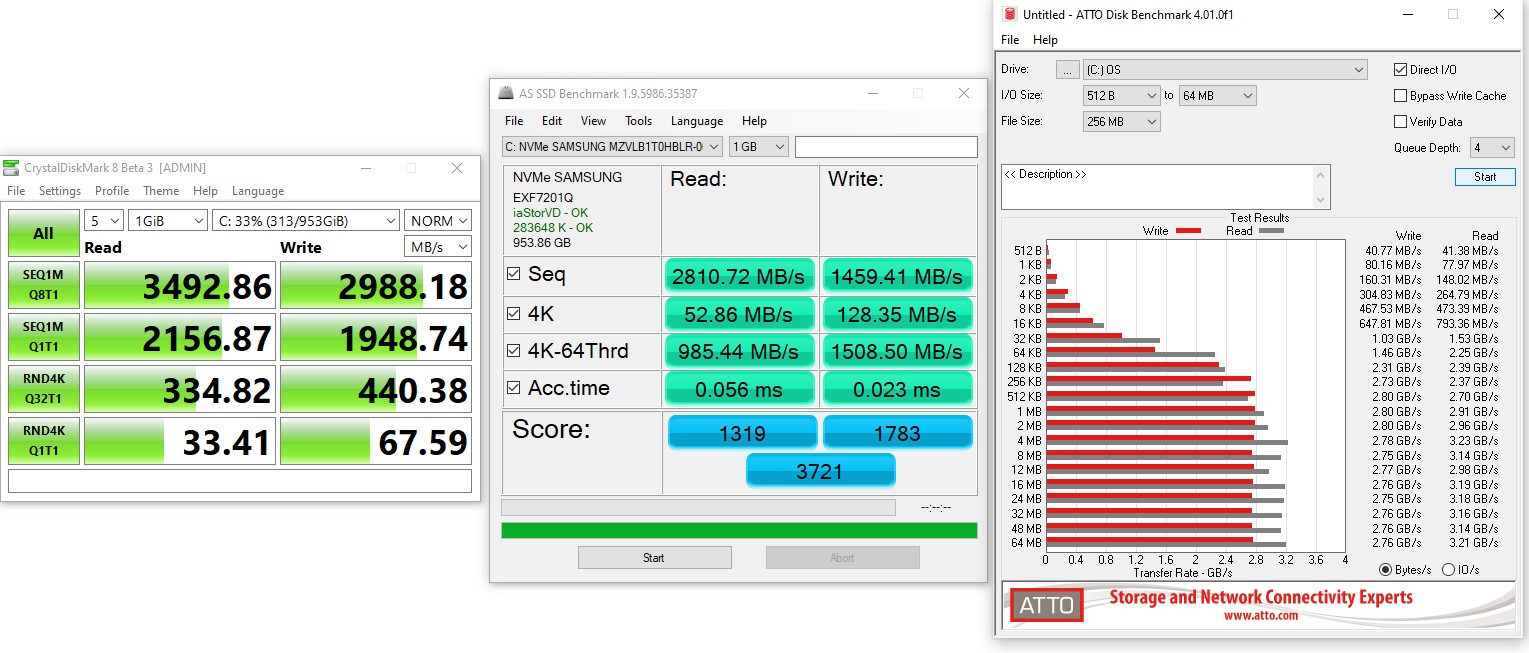
Task: Click the Description text box in ATTO
Action: (1166, 187)
